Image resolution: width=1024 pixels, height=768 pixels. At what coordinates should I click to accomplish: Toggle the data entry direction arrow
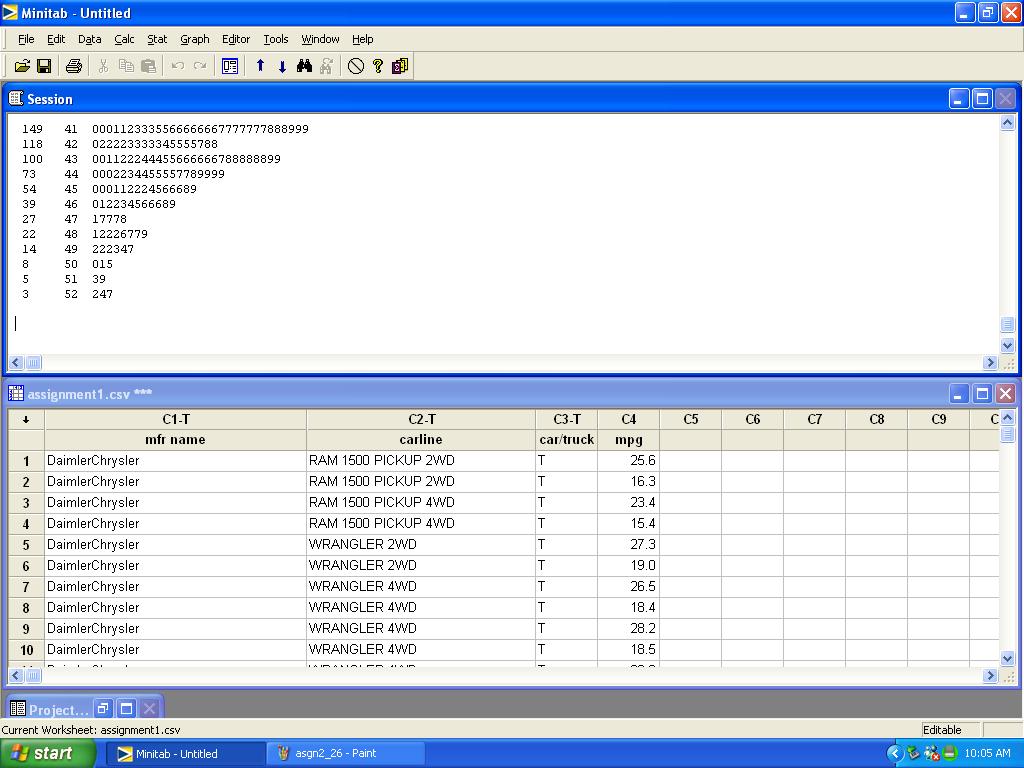pos(26,419)
